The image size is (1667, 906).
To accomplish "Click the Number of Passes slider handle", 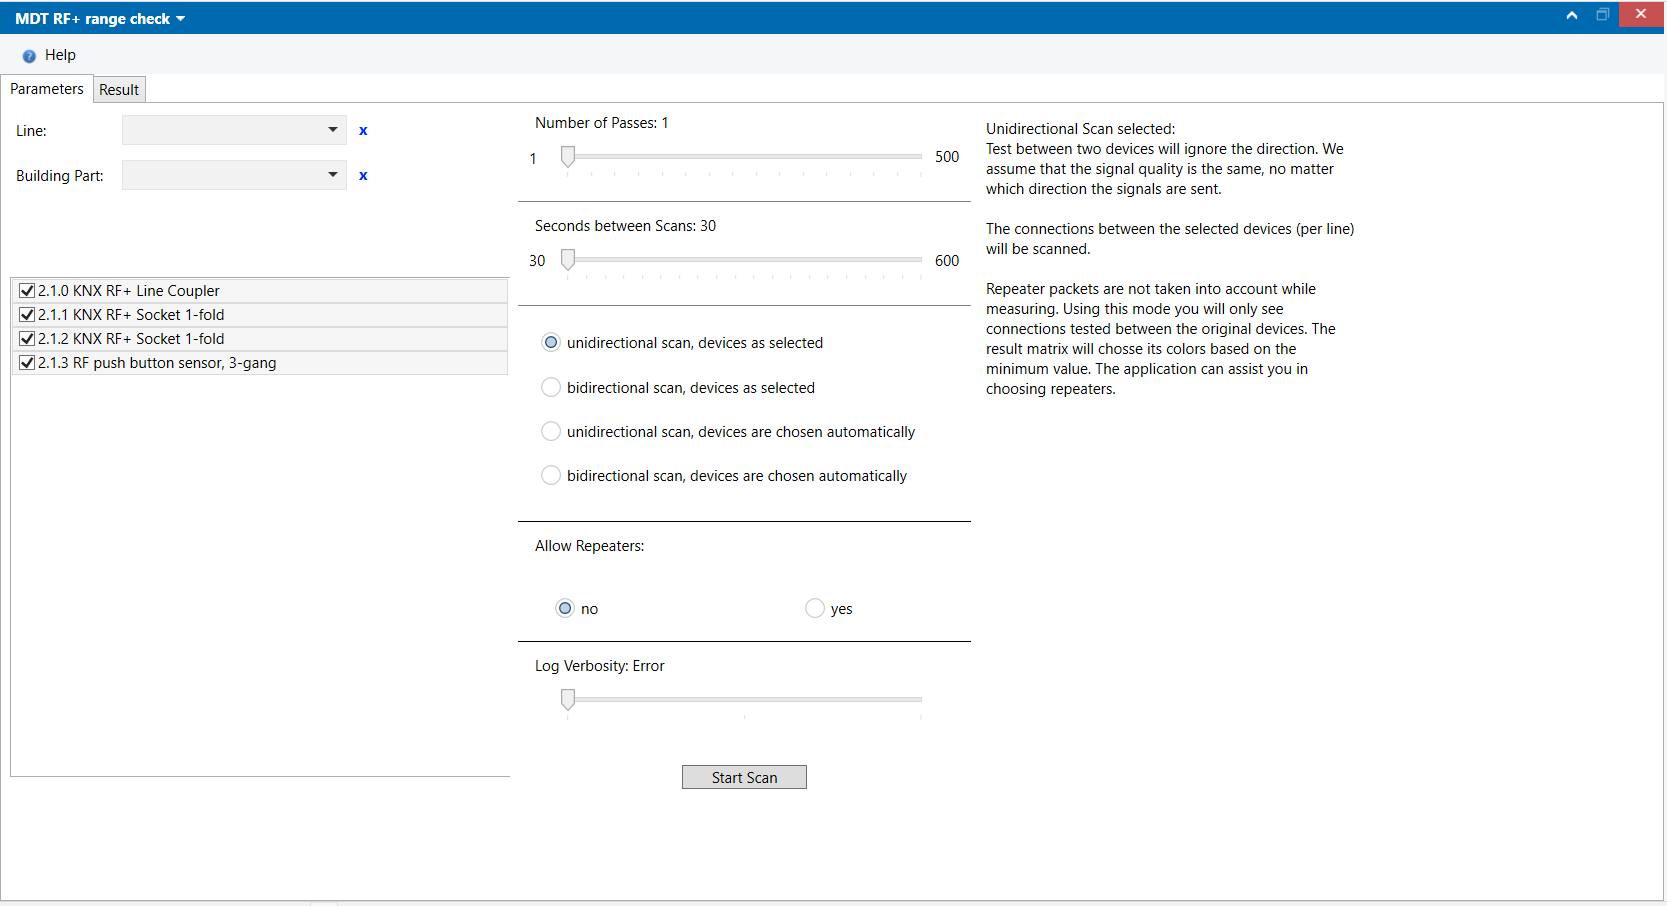I will click(x=568, y=156).
